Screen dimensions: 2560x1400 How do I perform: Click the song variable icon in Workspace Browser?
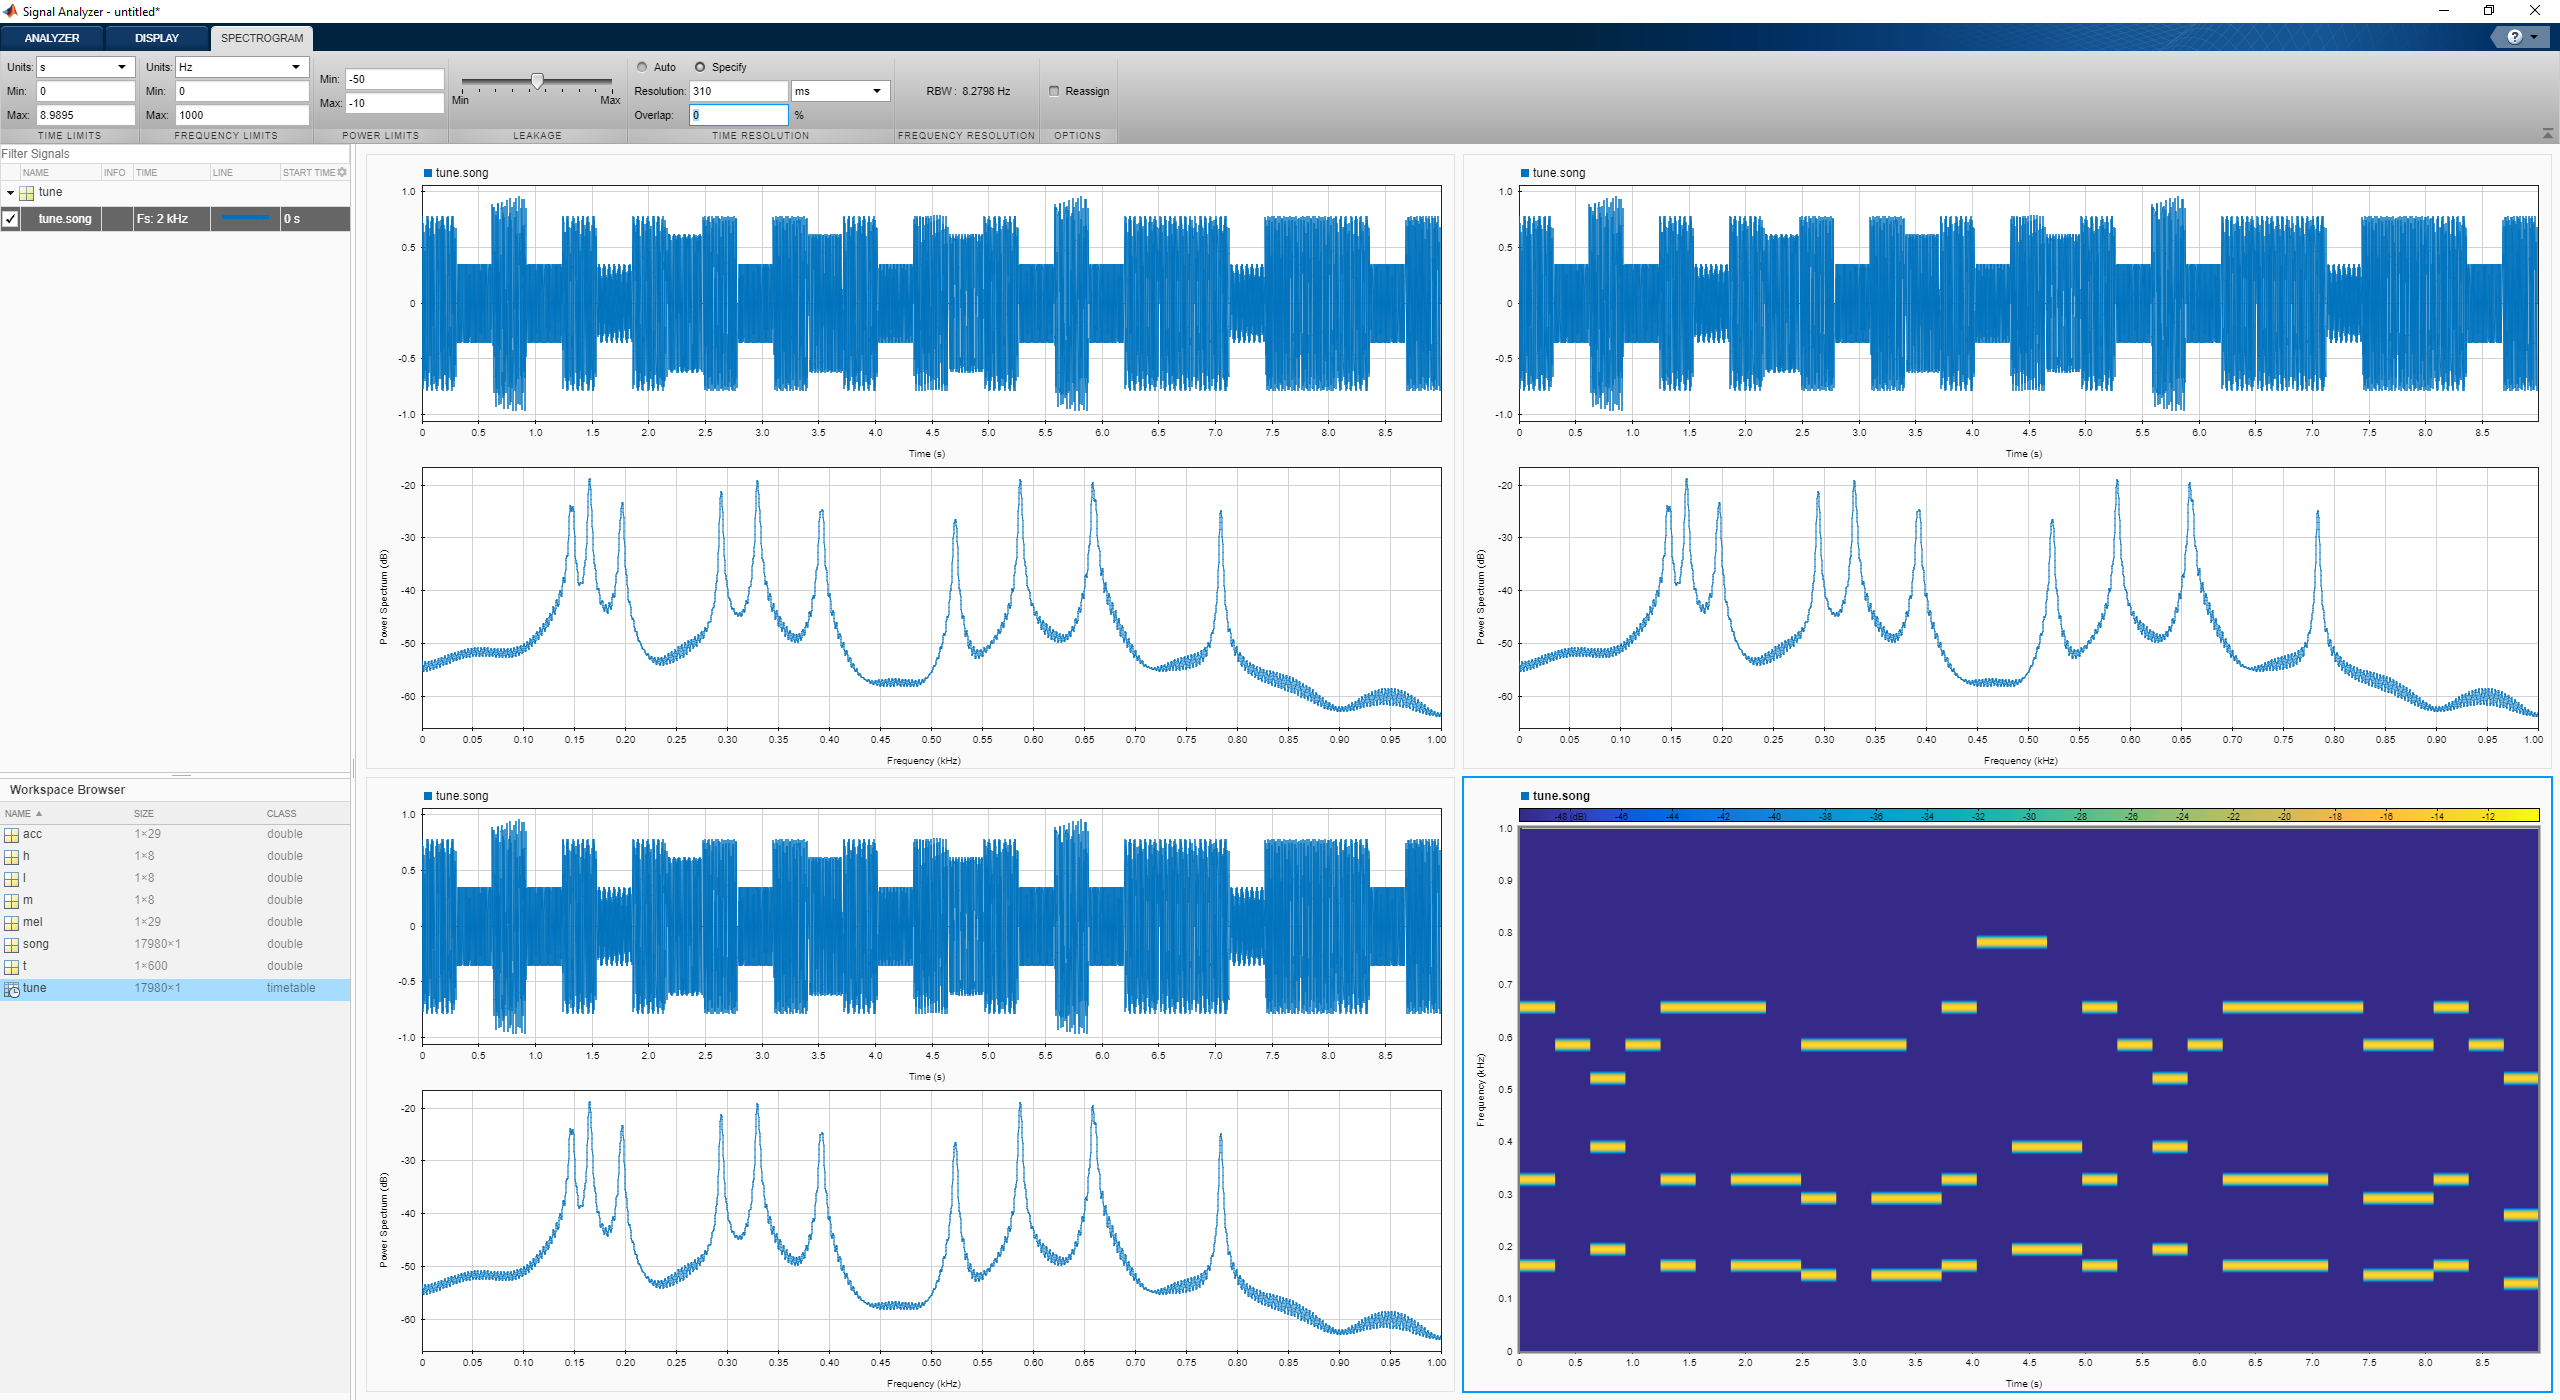coord(12,945)
